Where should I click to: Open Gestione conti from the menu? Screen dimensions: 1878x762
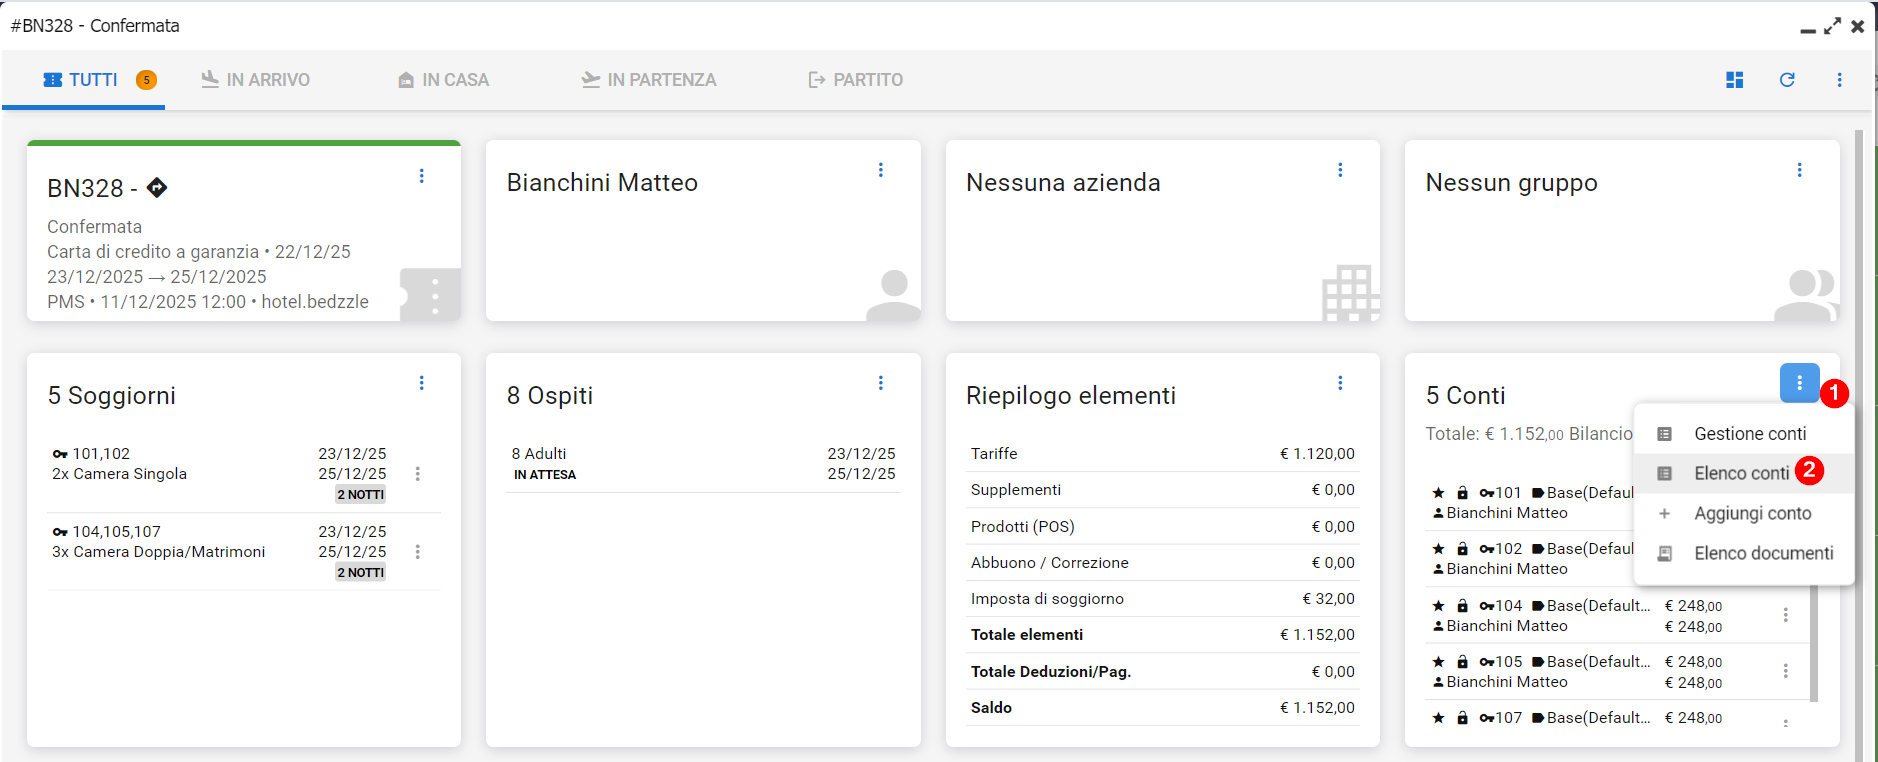(1749, 434)
